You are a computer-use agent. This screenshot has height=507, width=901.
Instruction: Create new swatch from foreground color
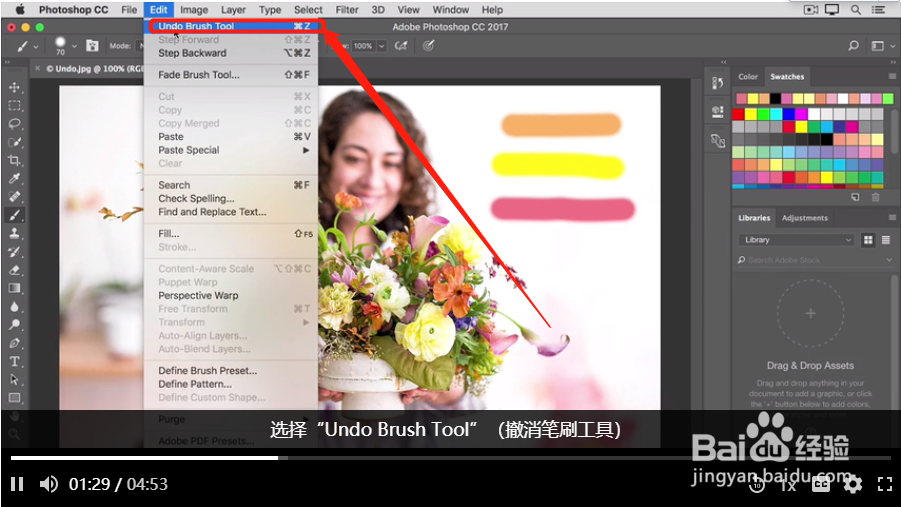(856, 197)
